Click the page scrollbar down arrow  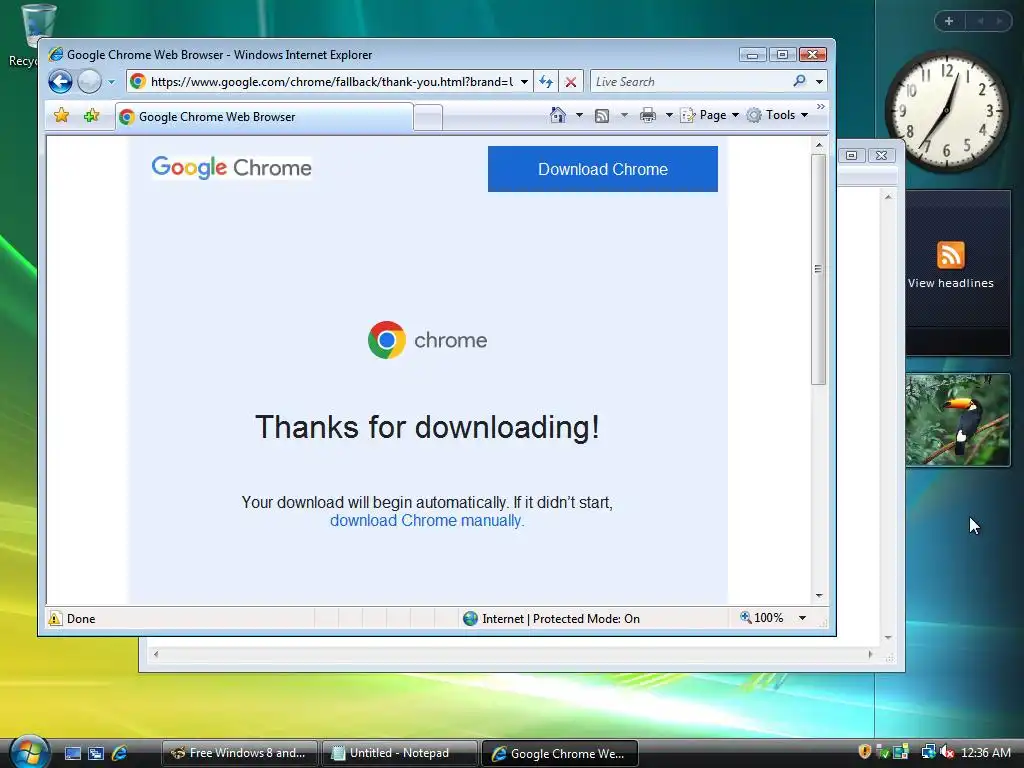point(818,596)
